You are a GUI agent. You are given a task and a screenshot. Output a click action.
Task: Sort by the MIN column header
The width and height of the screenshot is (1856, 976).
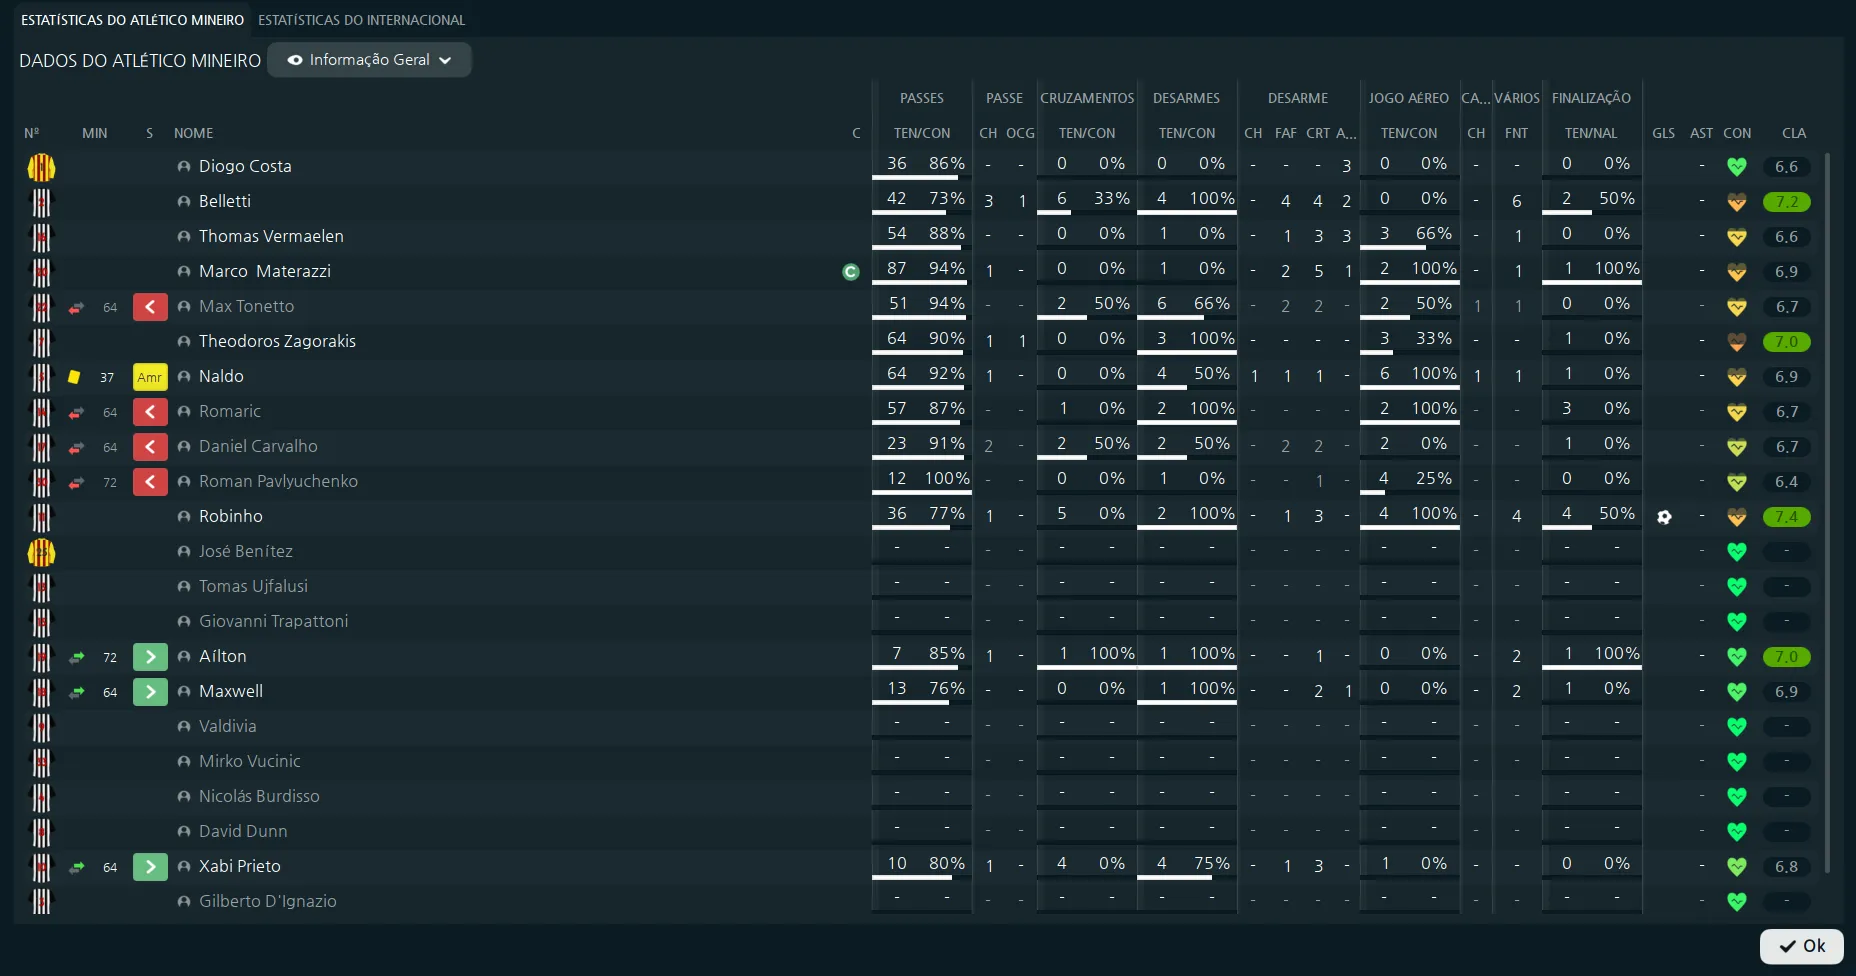(x=94, y=133)
